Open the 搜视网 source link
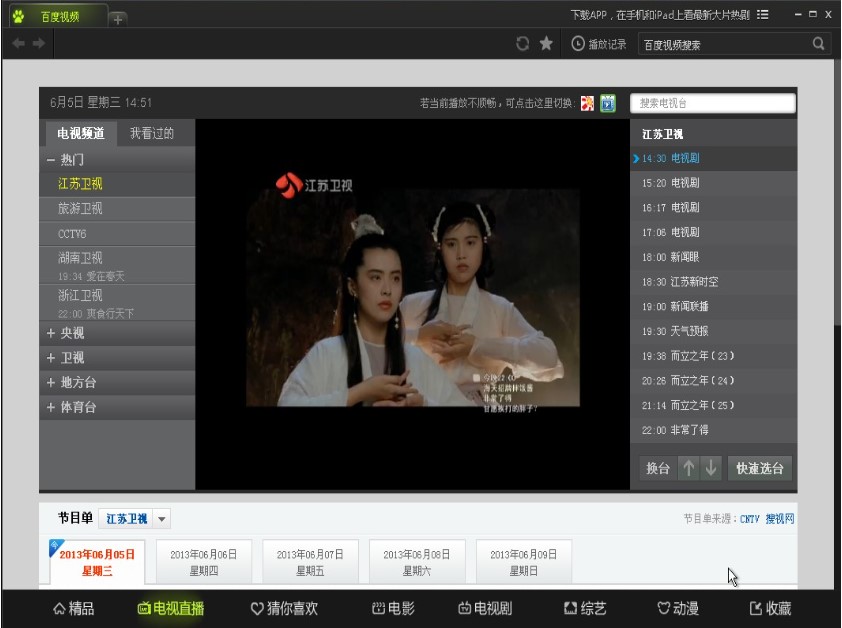 click(x=780, y=519)
